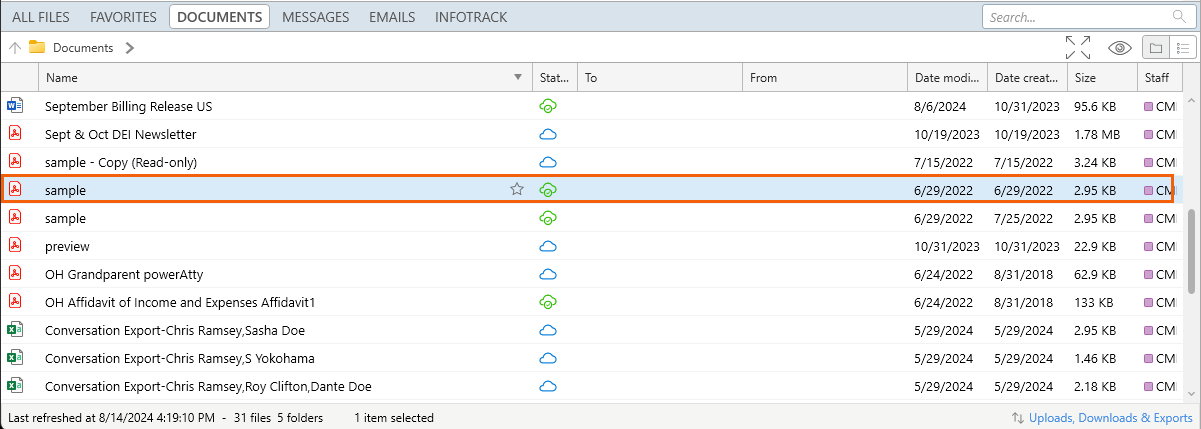
Task: Sort by Date modified column header
Action: click(947, 77)
